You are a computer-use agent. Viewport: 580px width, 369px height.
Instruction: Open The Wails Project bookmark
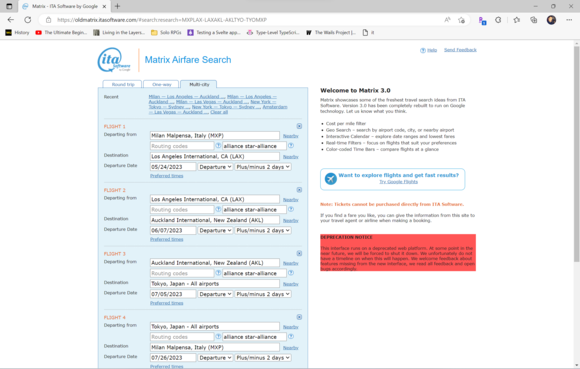331,33
